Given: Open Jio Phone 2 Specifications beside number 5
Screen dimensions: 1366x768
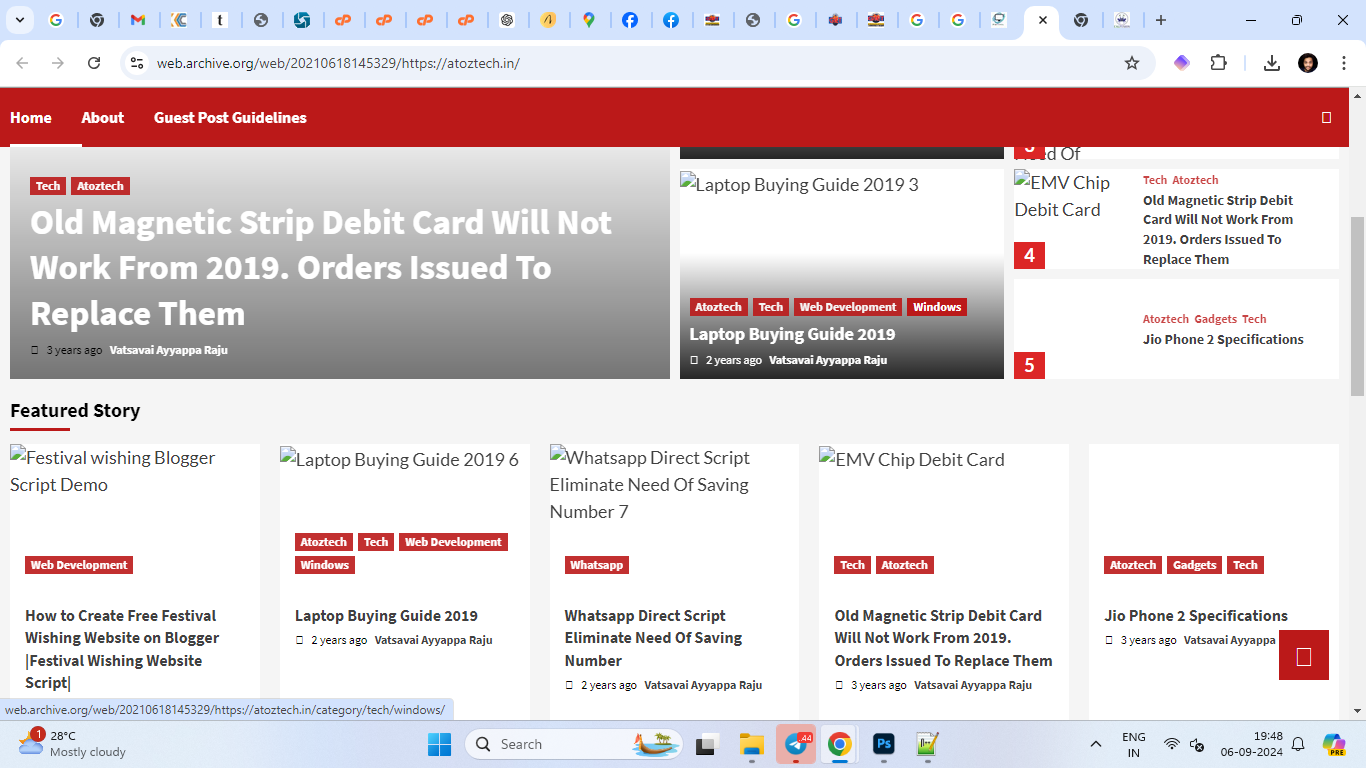Looking at the screenshot, I should pos(1223,339).
